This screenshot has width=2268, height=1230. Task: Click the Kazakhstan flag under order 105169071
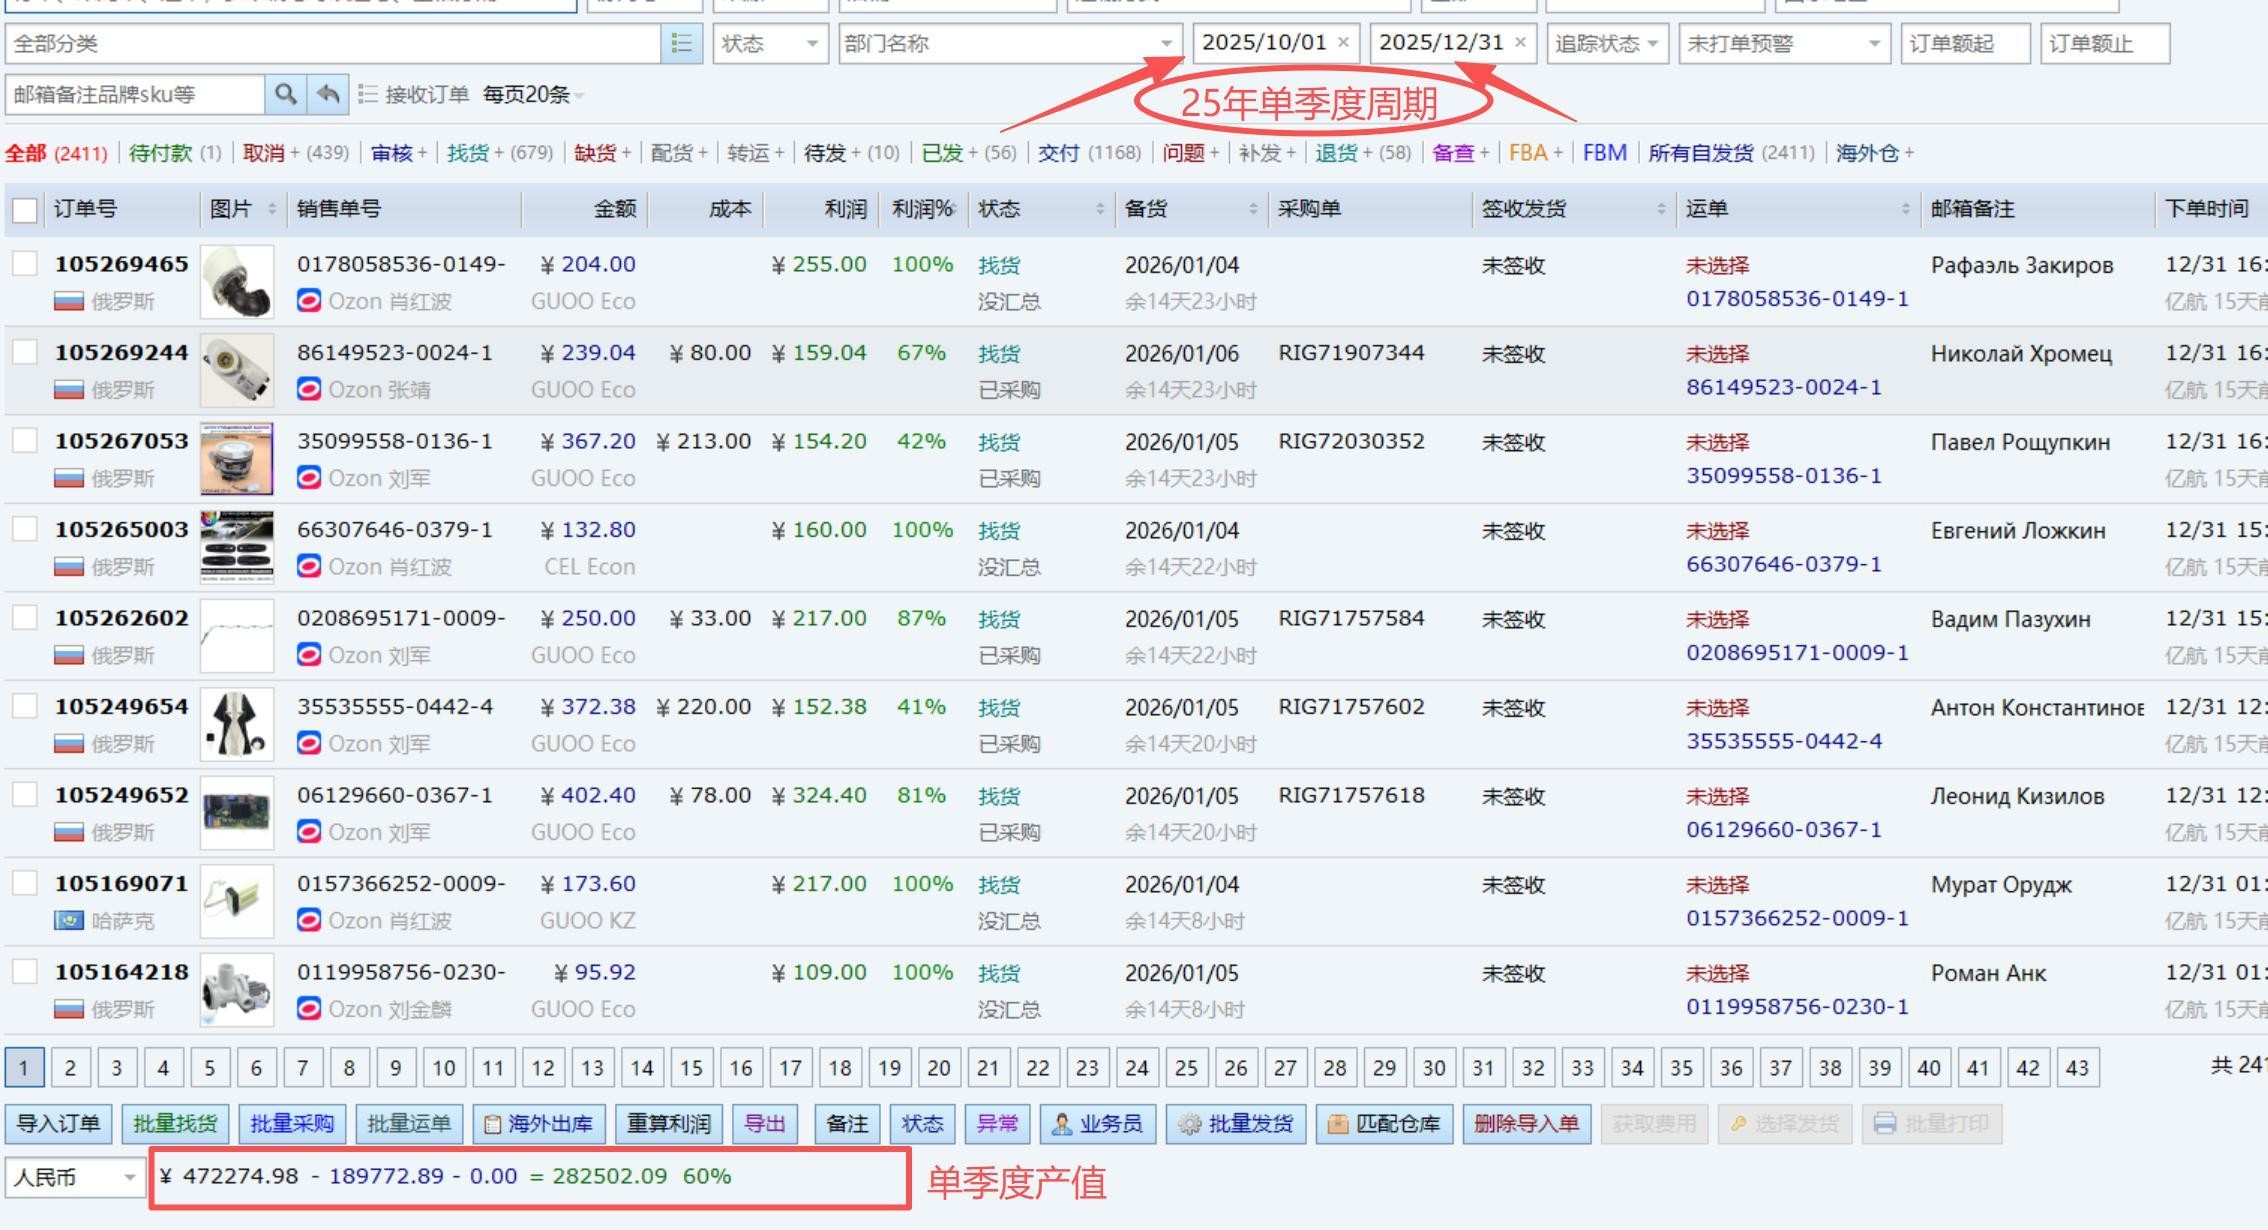pos(69,920)
